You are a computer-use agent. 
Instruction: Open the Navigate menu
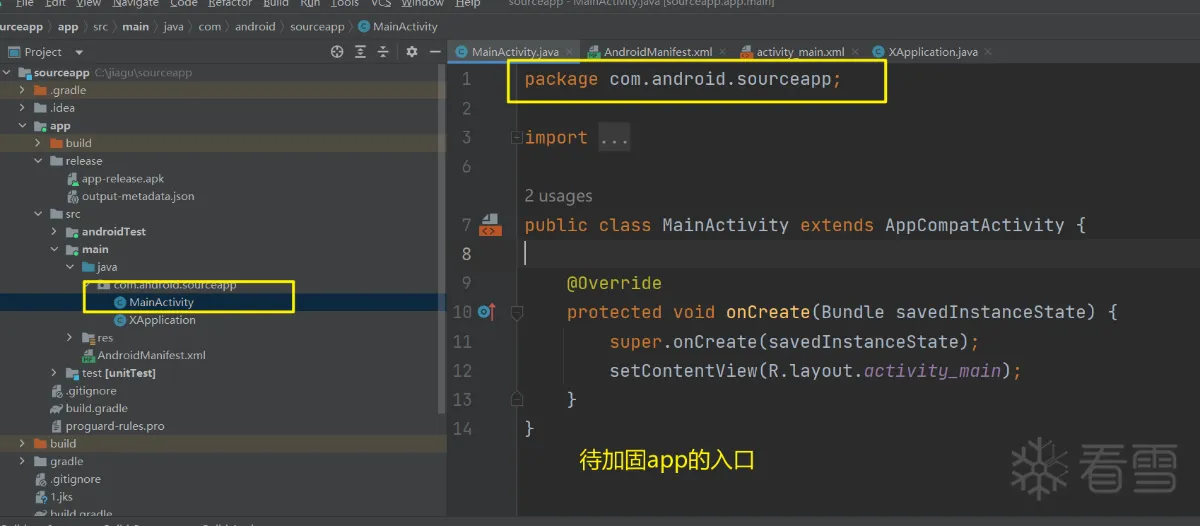point(135,3)
